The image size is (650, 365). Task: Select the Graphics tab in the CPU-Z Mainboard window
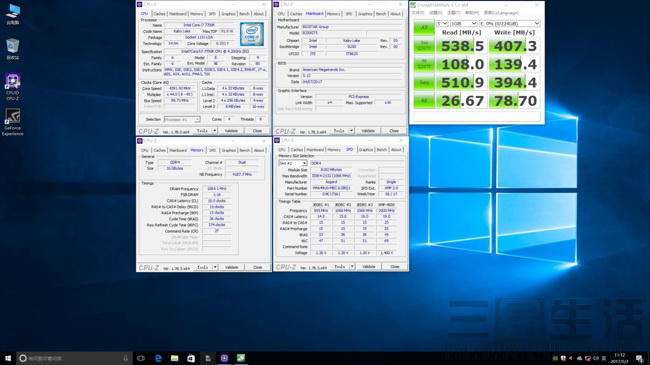365,14
